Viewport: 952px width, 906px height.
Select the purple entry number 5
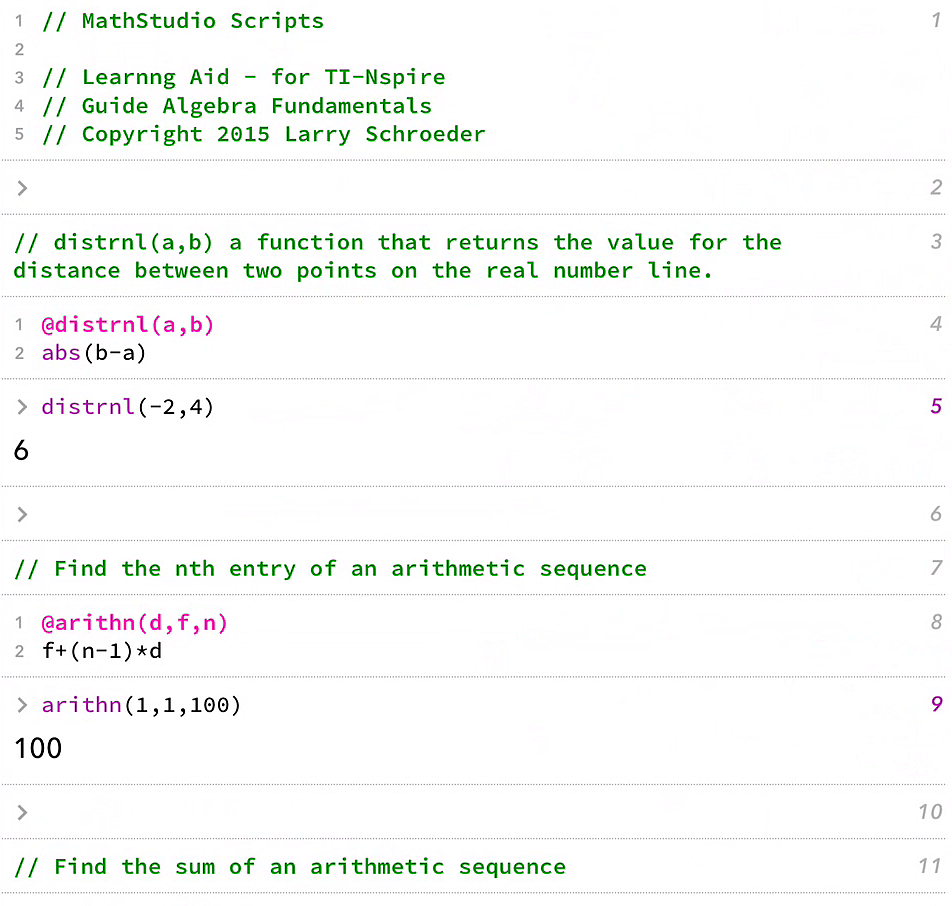point(935,406)
